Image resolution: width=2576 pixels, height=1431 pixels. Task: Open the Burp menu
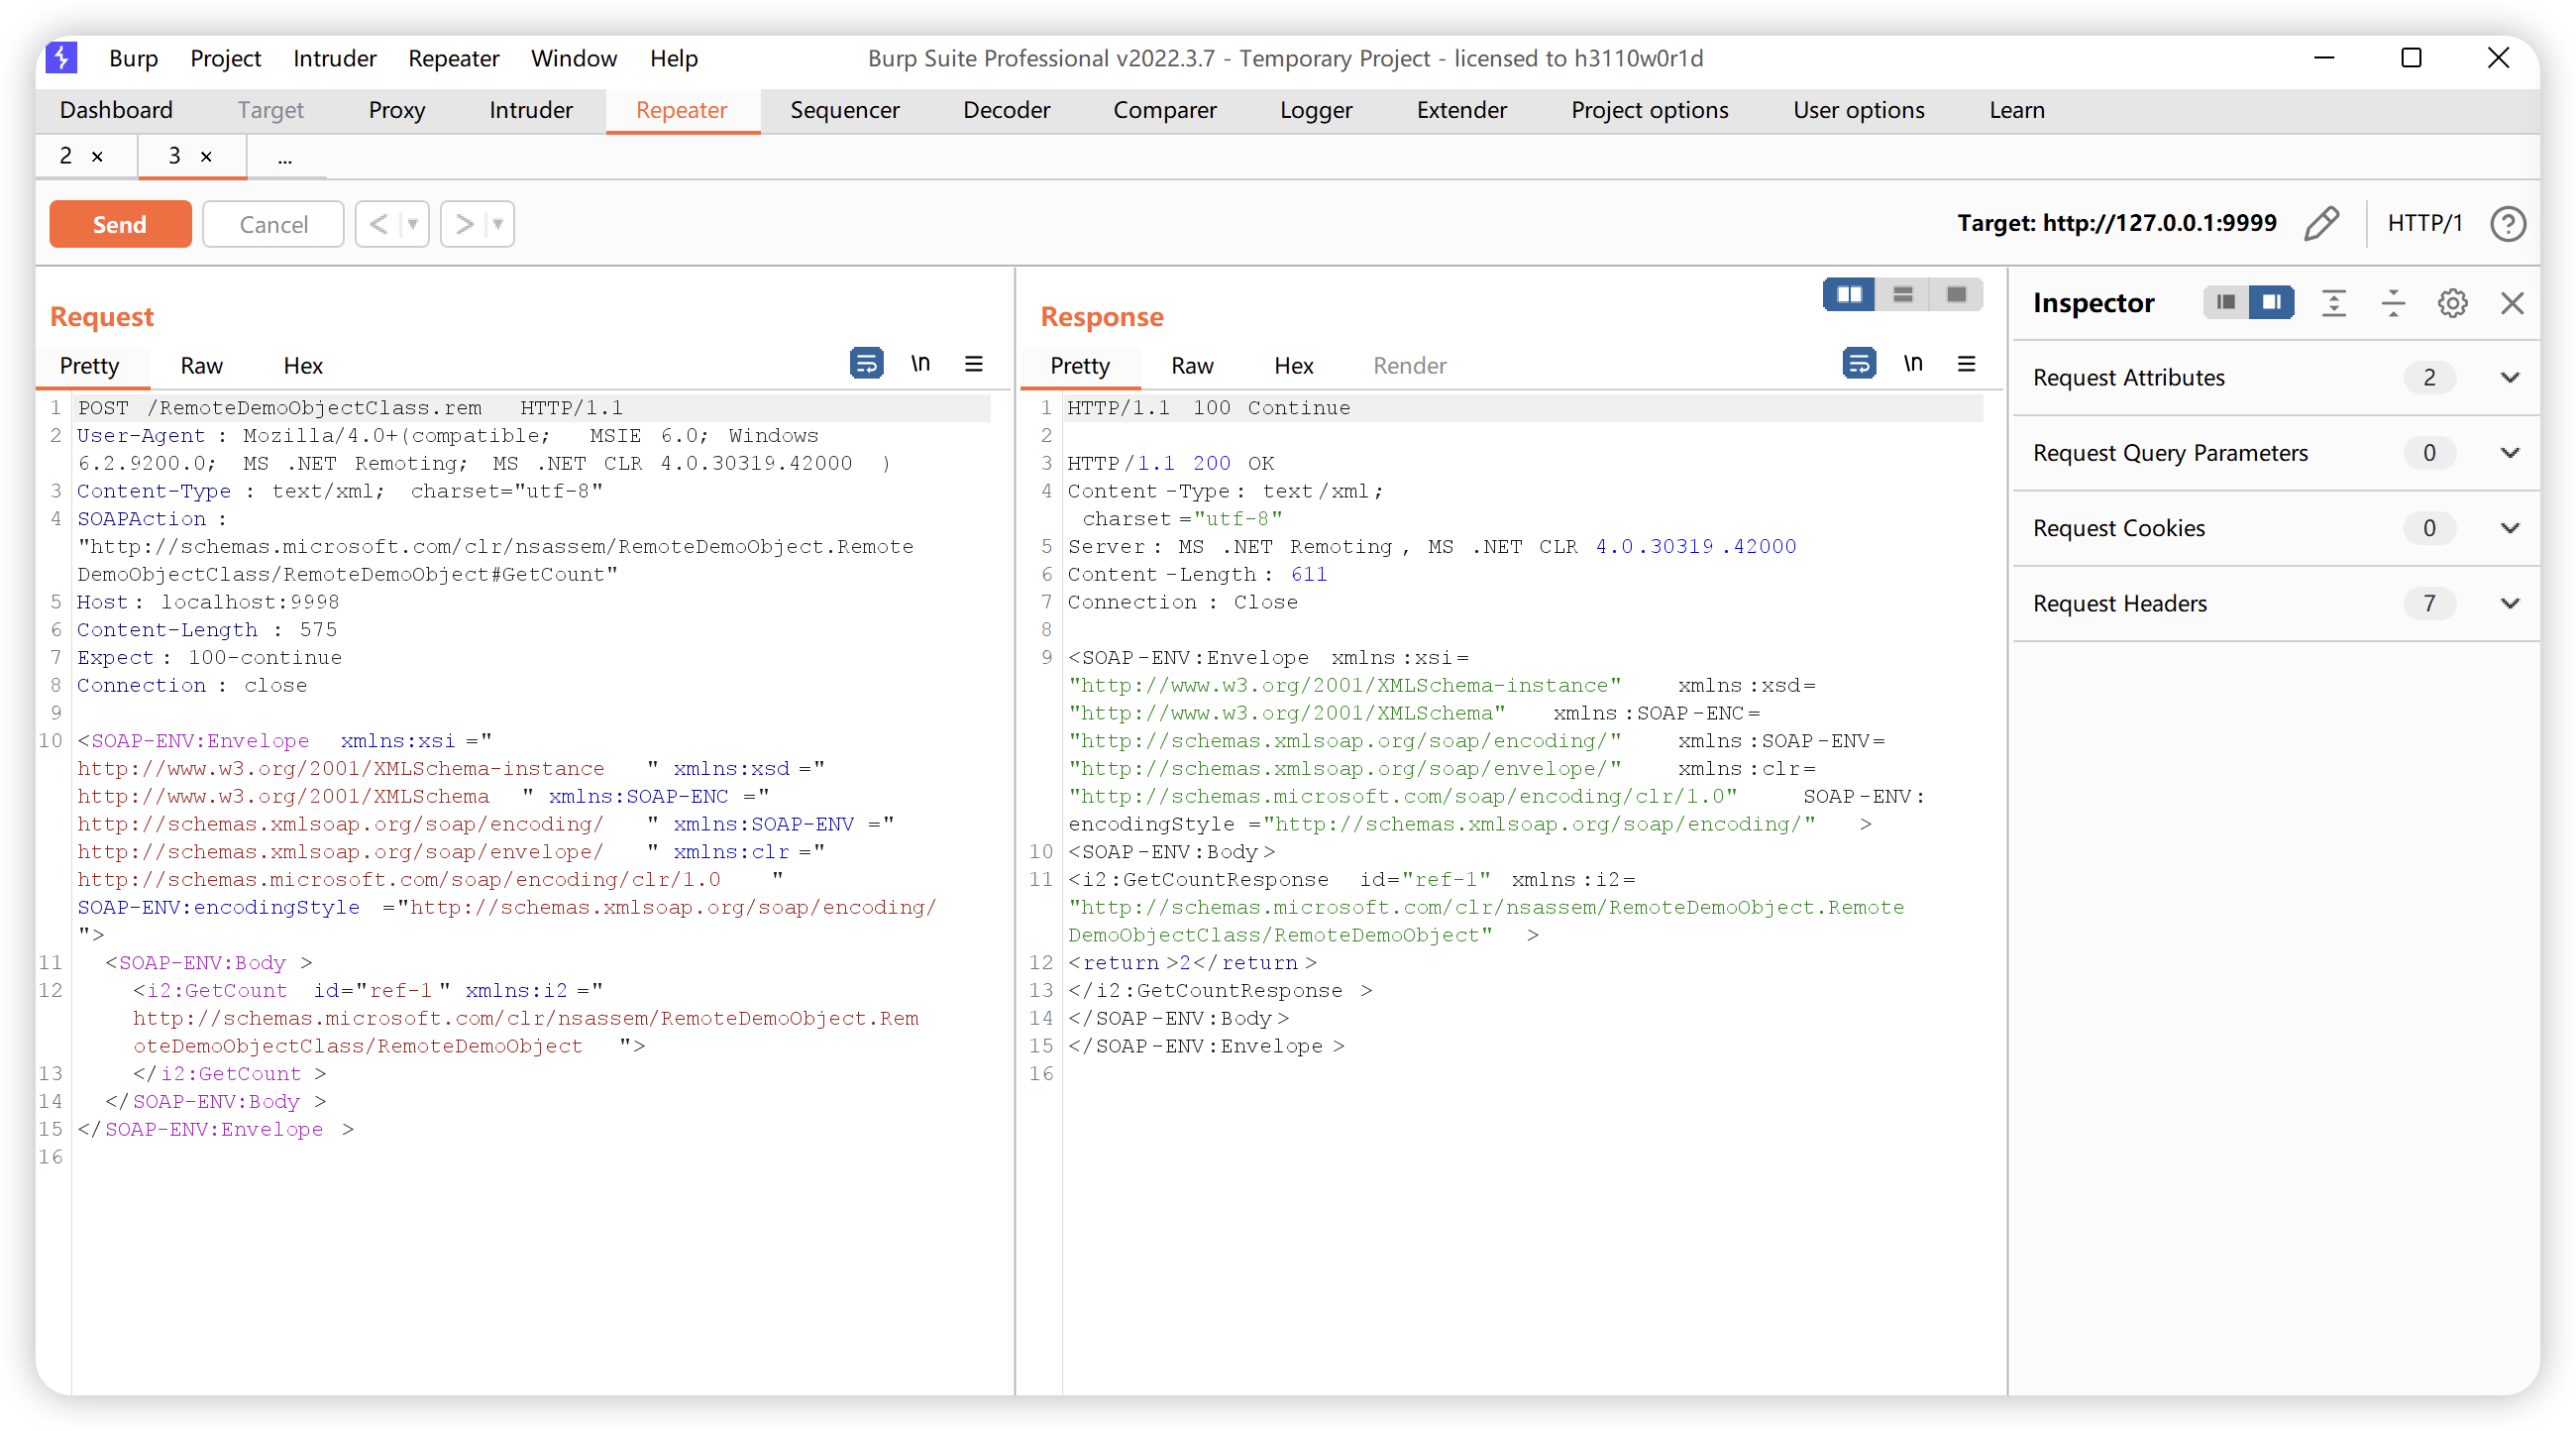click(133, 58)
